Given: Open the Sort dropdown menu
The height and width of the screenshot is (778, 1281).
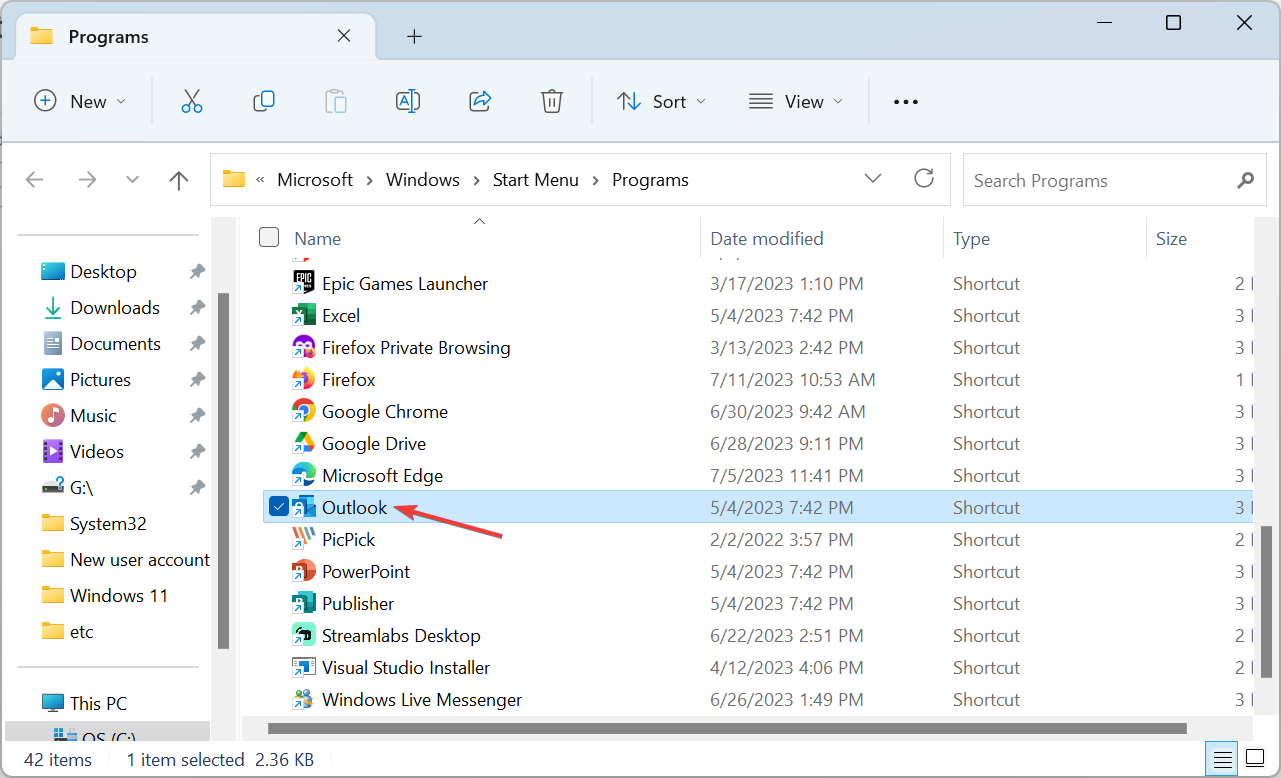Looking at the screenshot, I should (x=661, y=101).
